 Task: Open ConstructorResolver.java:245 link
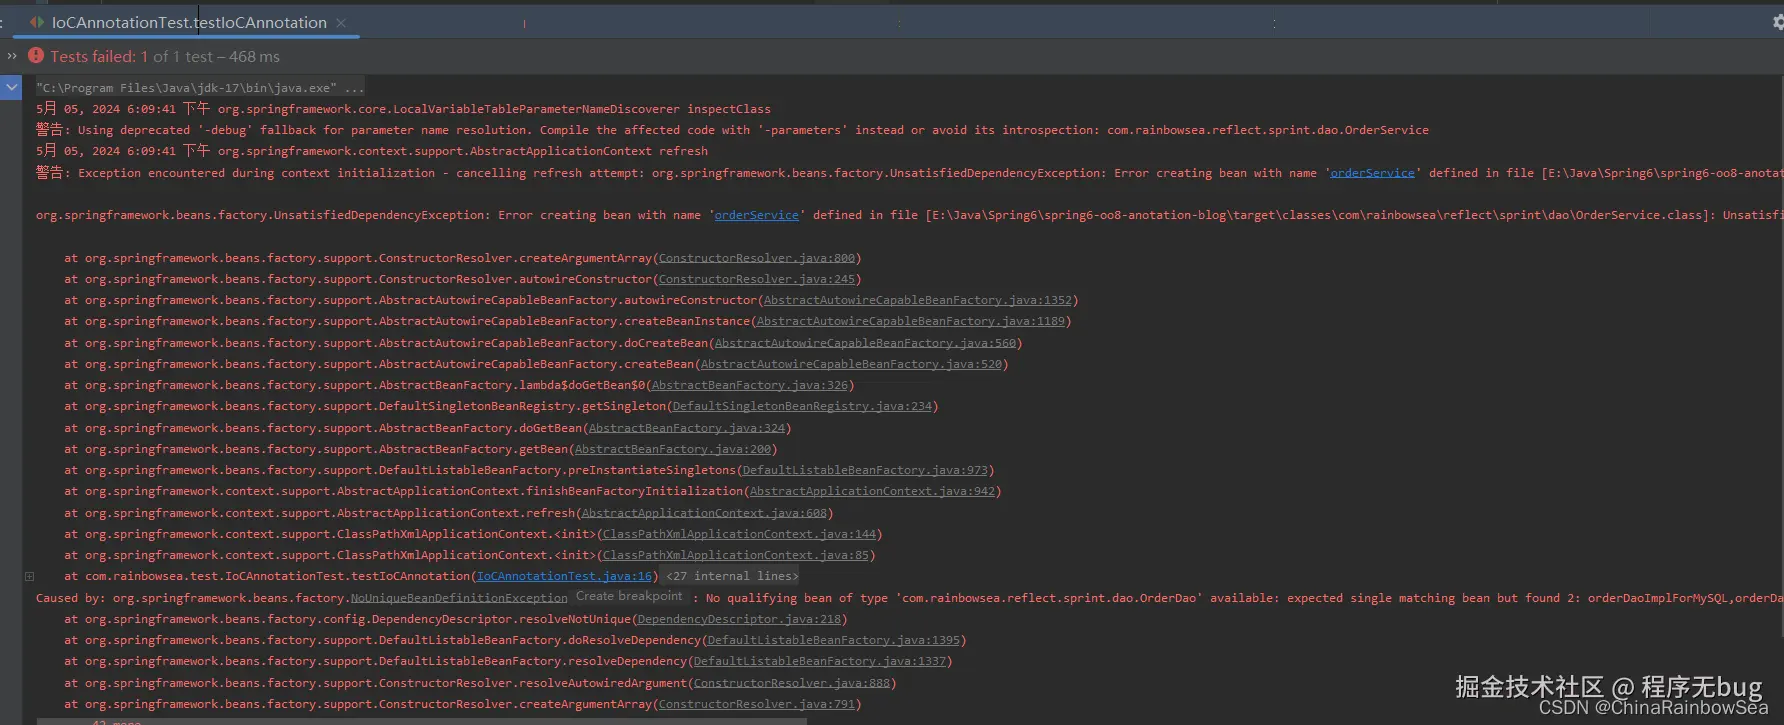757,279
